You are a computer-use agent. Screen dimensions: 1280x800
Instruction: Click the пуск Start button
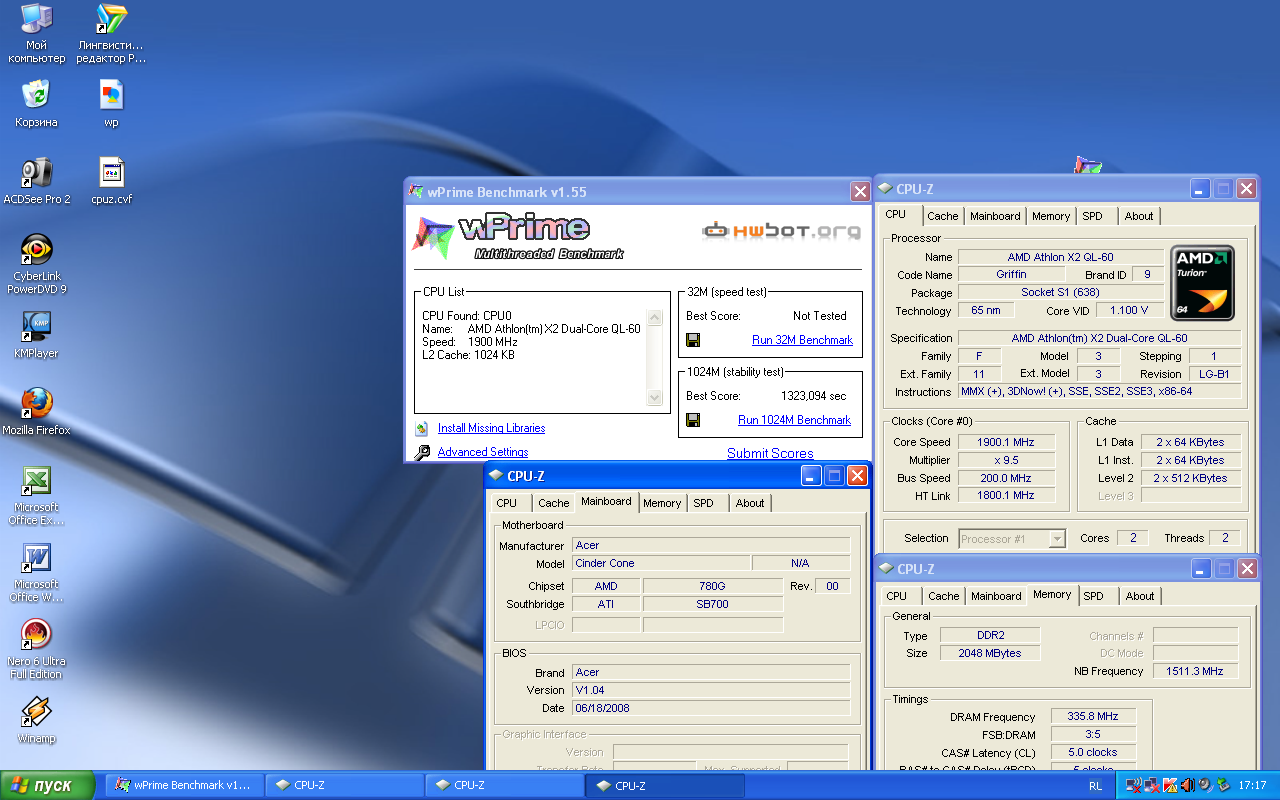48,785
